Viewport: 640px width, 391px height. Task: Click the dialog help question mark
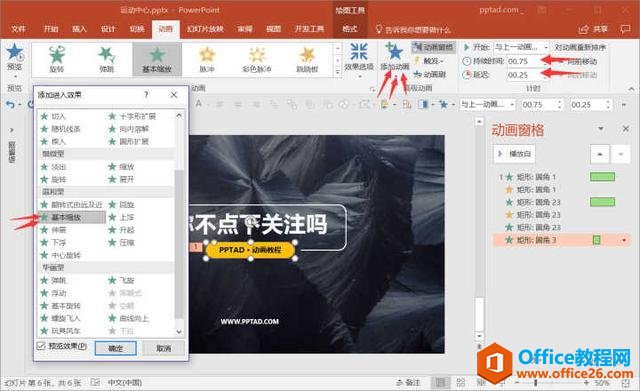(146, 95)
